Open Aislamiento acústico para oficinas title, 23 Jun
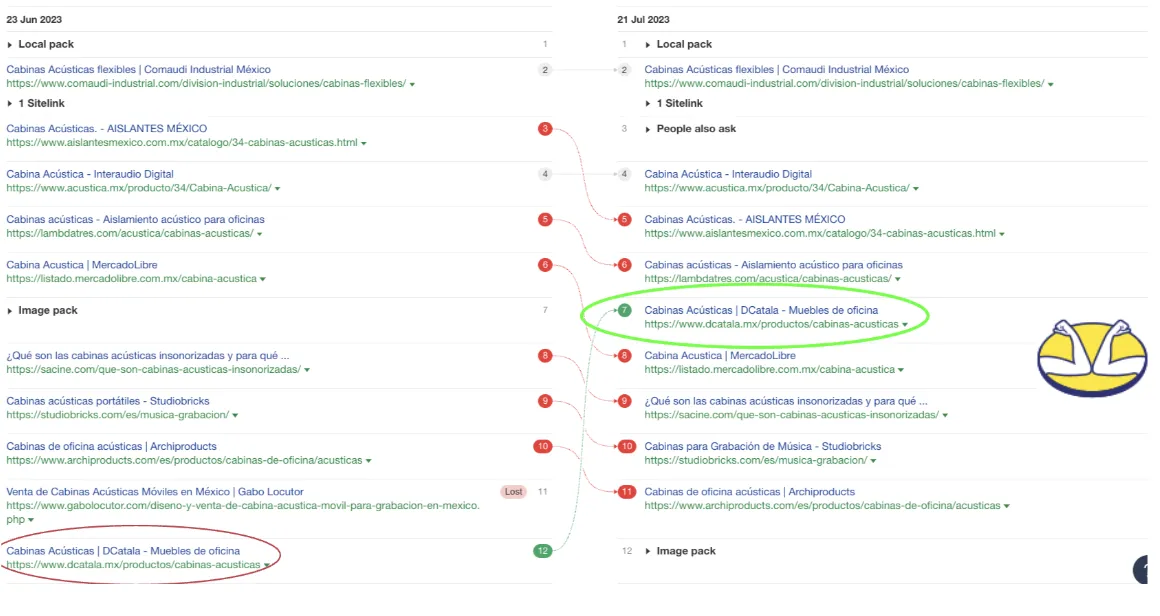Screen dimensions: 1160x616 (135, 220)
